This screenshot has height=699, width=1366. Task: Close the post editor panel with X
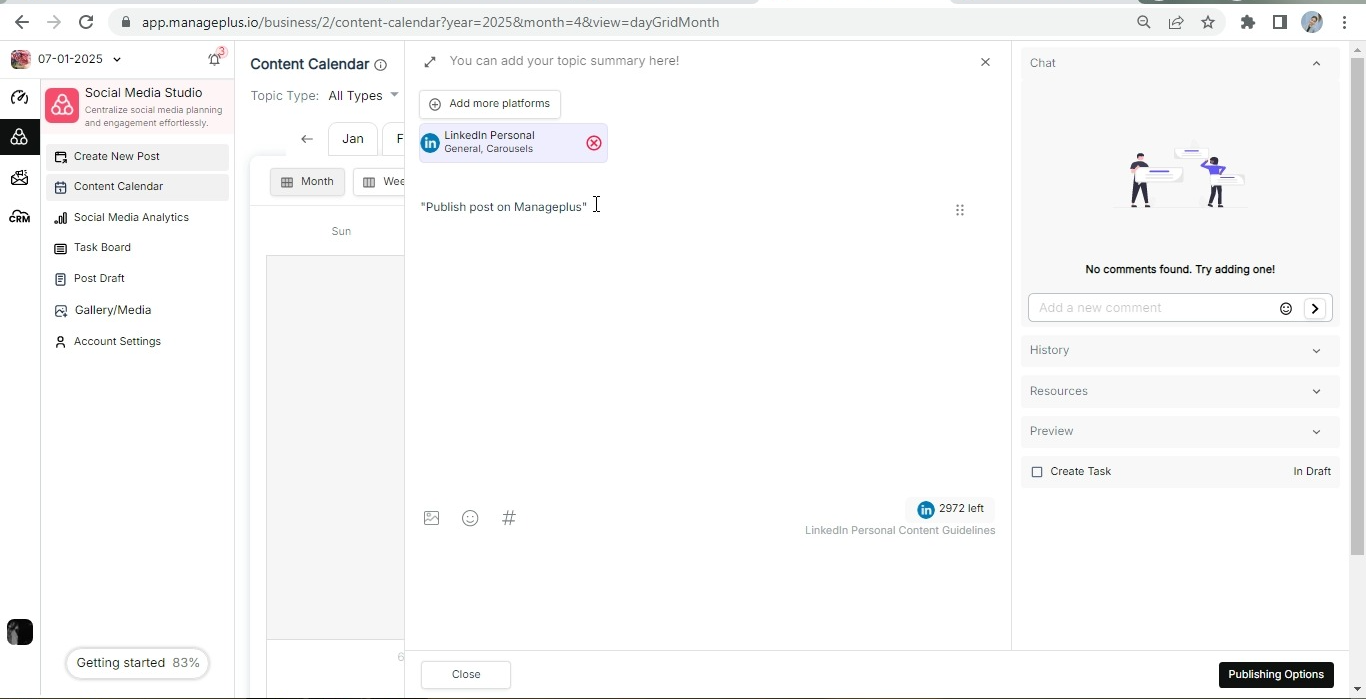coord(985,62)
